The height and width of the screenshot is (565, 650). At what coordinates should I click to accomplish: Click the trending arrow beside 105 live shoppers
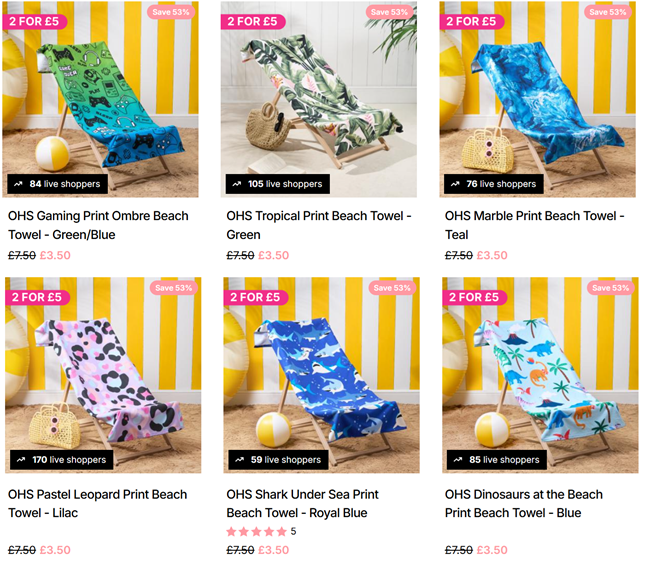[237, 184]
